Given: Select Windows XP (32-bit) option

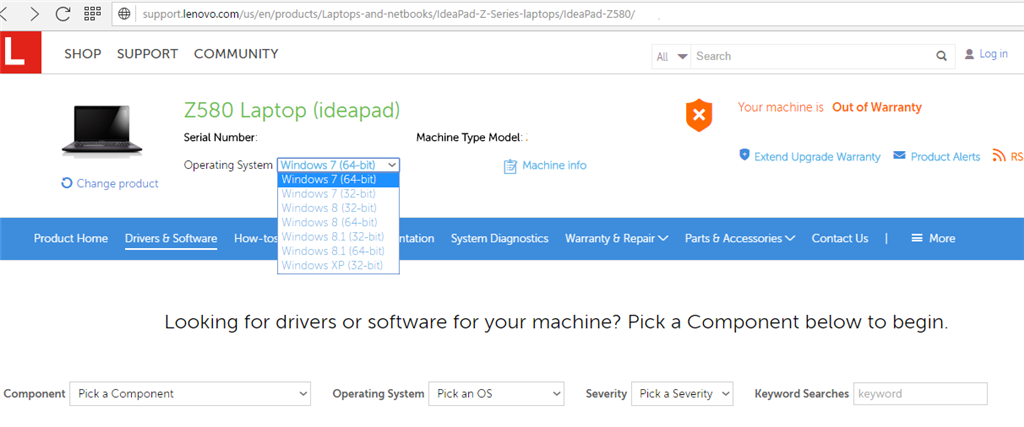Looking at the screenshot, I should [x=338, y=266].
